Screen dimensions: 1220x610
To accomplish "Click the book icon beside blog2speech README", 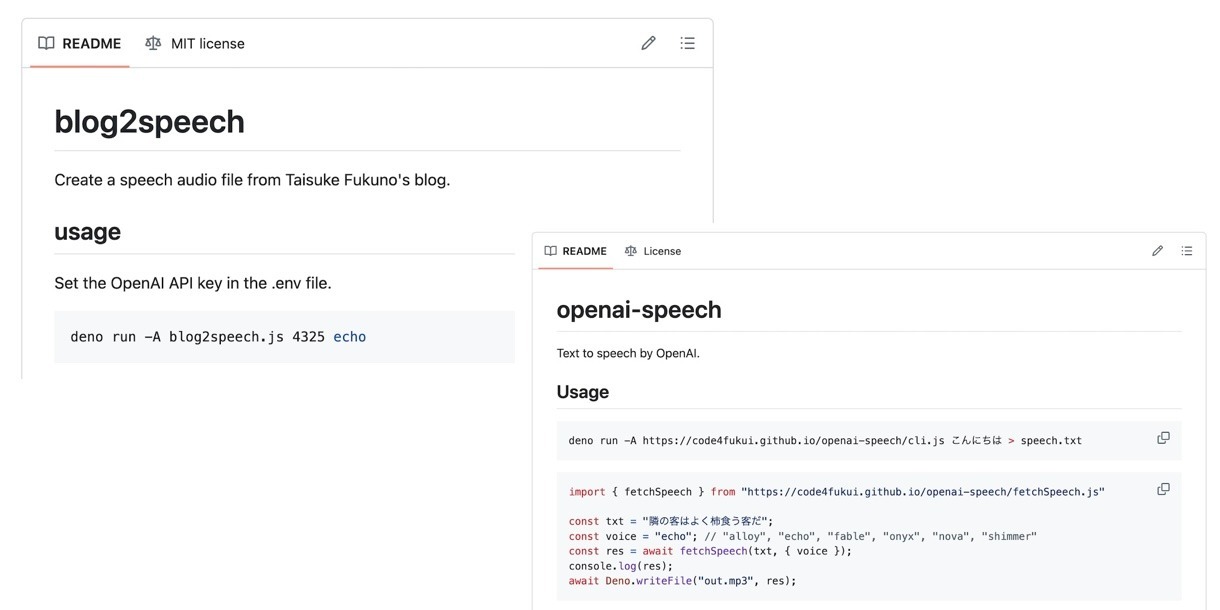I will [x=46, y=43].
